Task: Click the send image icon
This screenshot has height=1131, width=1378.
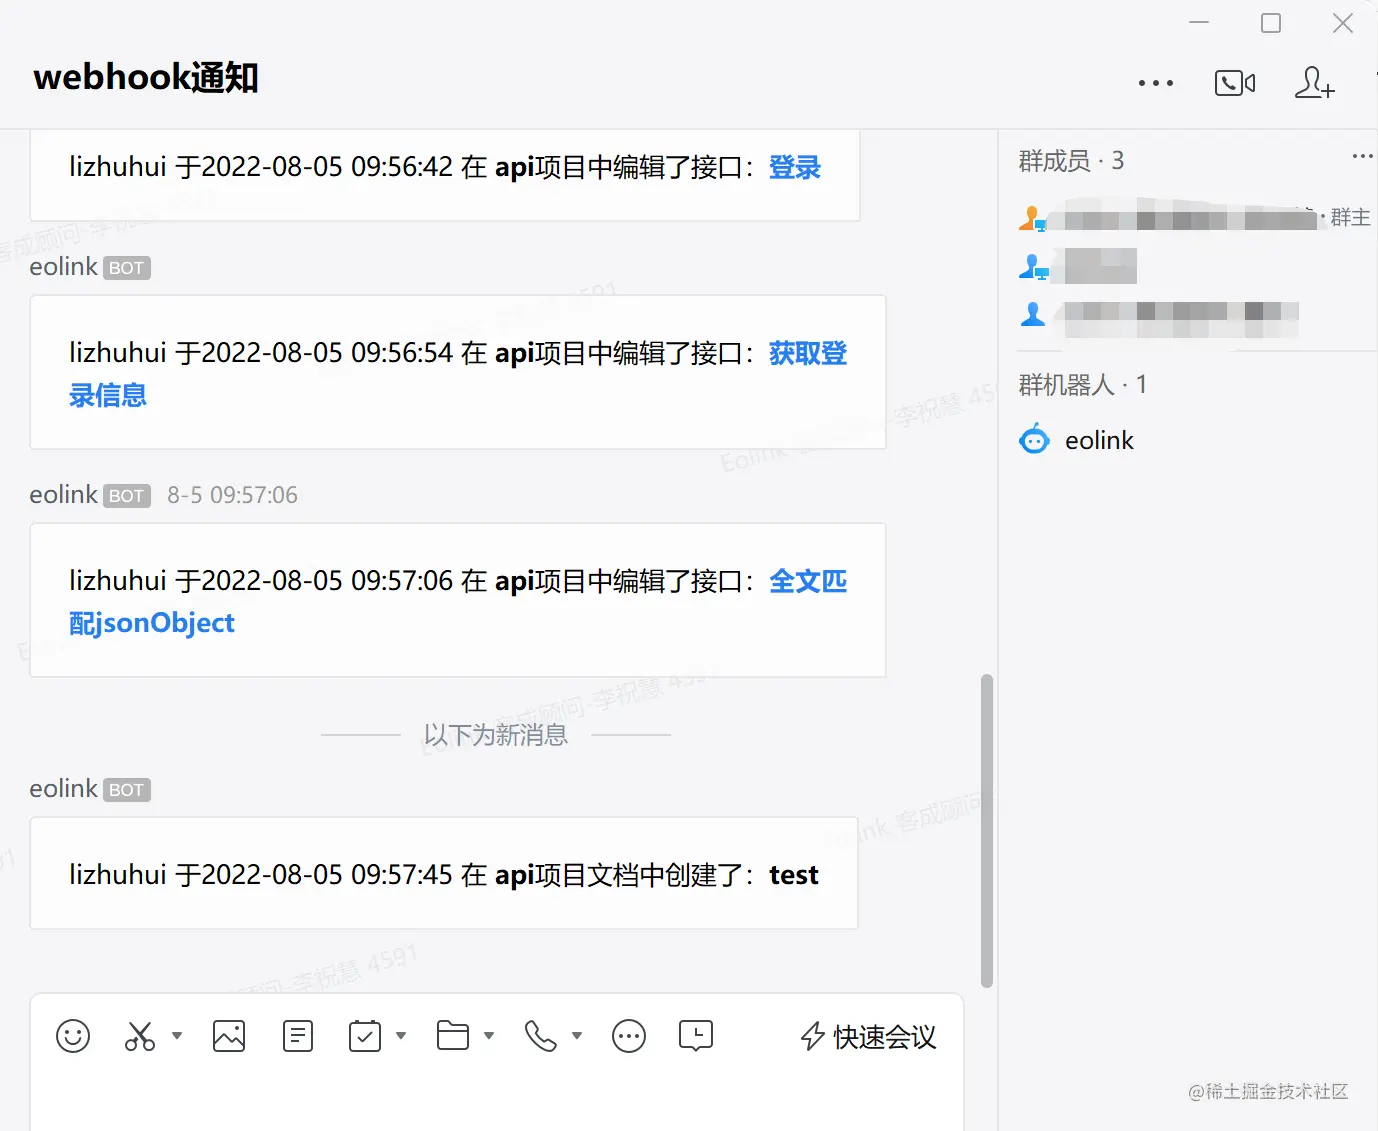Action: [228, 1036]
